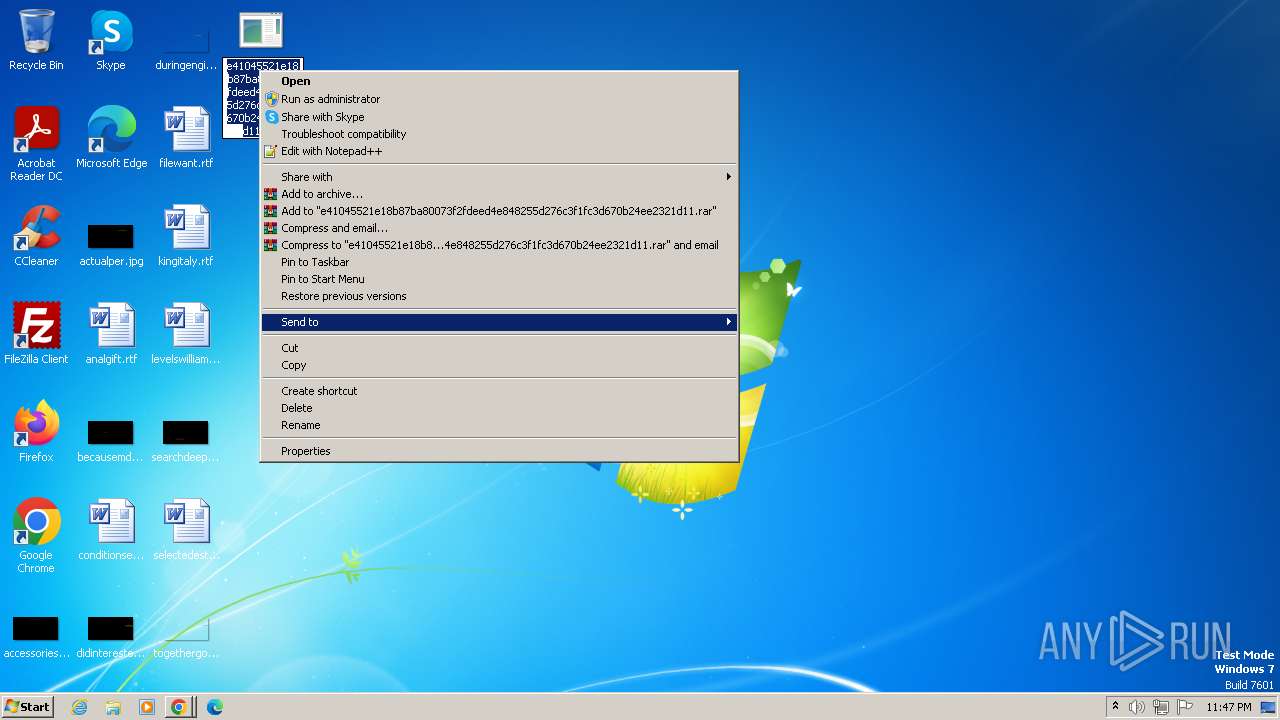The height and width of the screenshot is (720, 1280).
Task: Select the FileZilla Client icon
Action: coord(36,333)
